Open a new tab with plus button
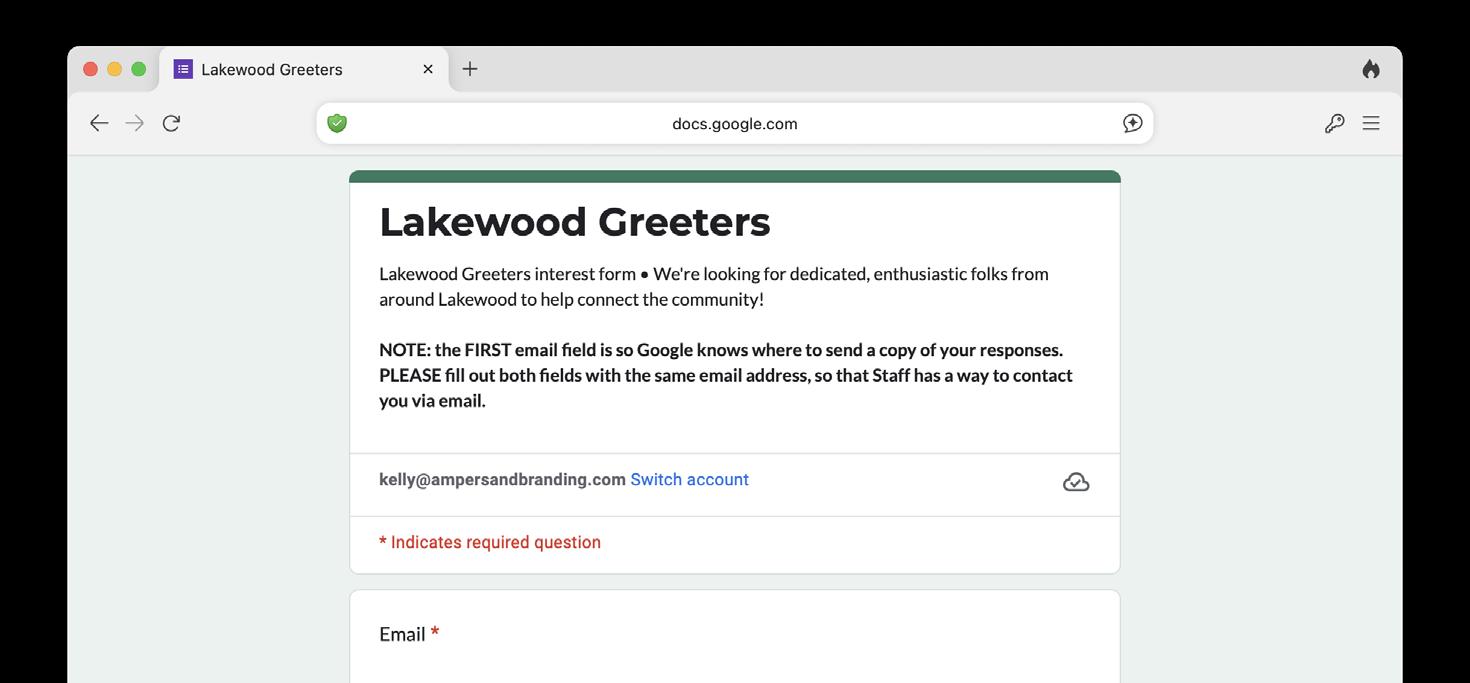 (x=470, y=69)
